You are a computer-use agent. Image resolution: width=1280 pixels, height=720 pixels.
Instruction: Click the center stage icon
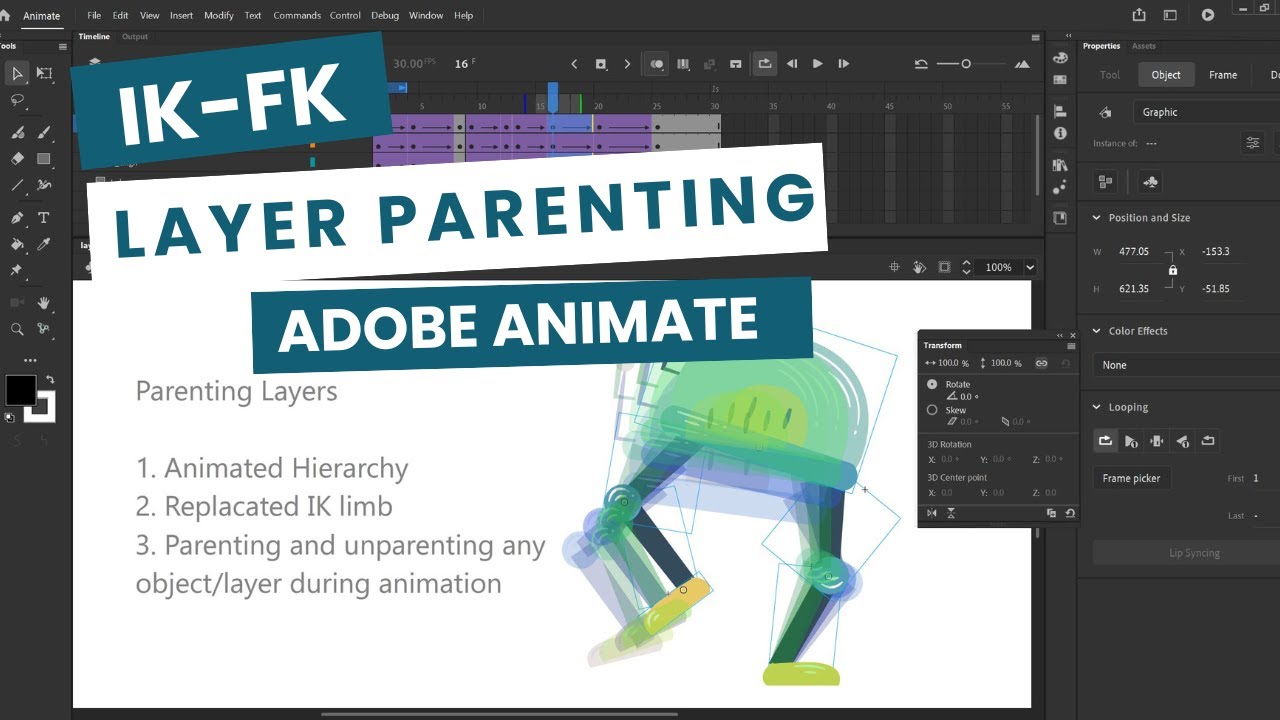pyautogui.click(x=895, y=267)
